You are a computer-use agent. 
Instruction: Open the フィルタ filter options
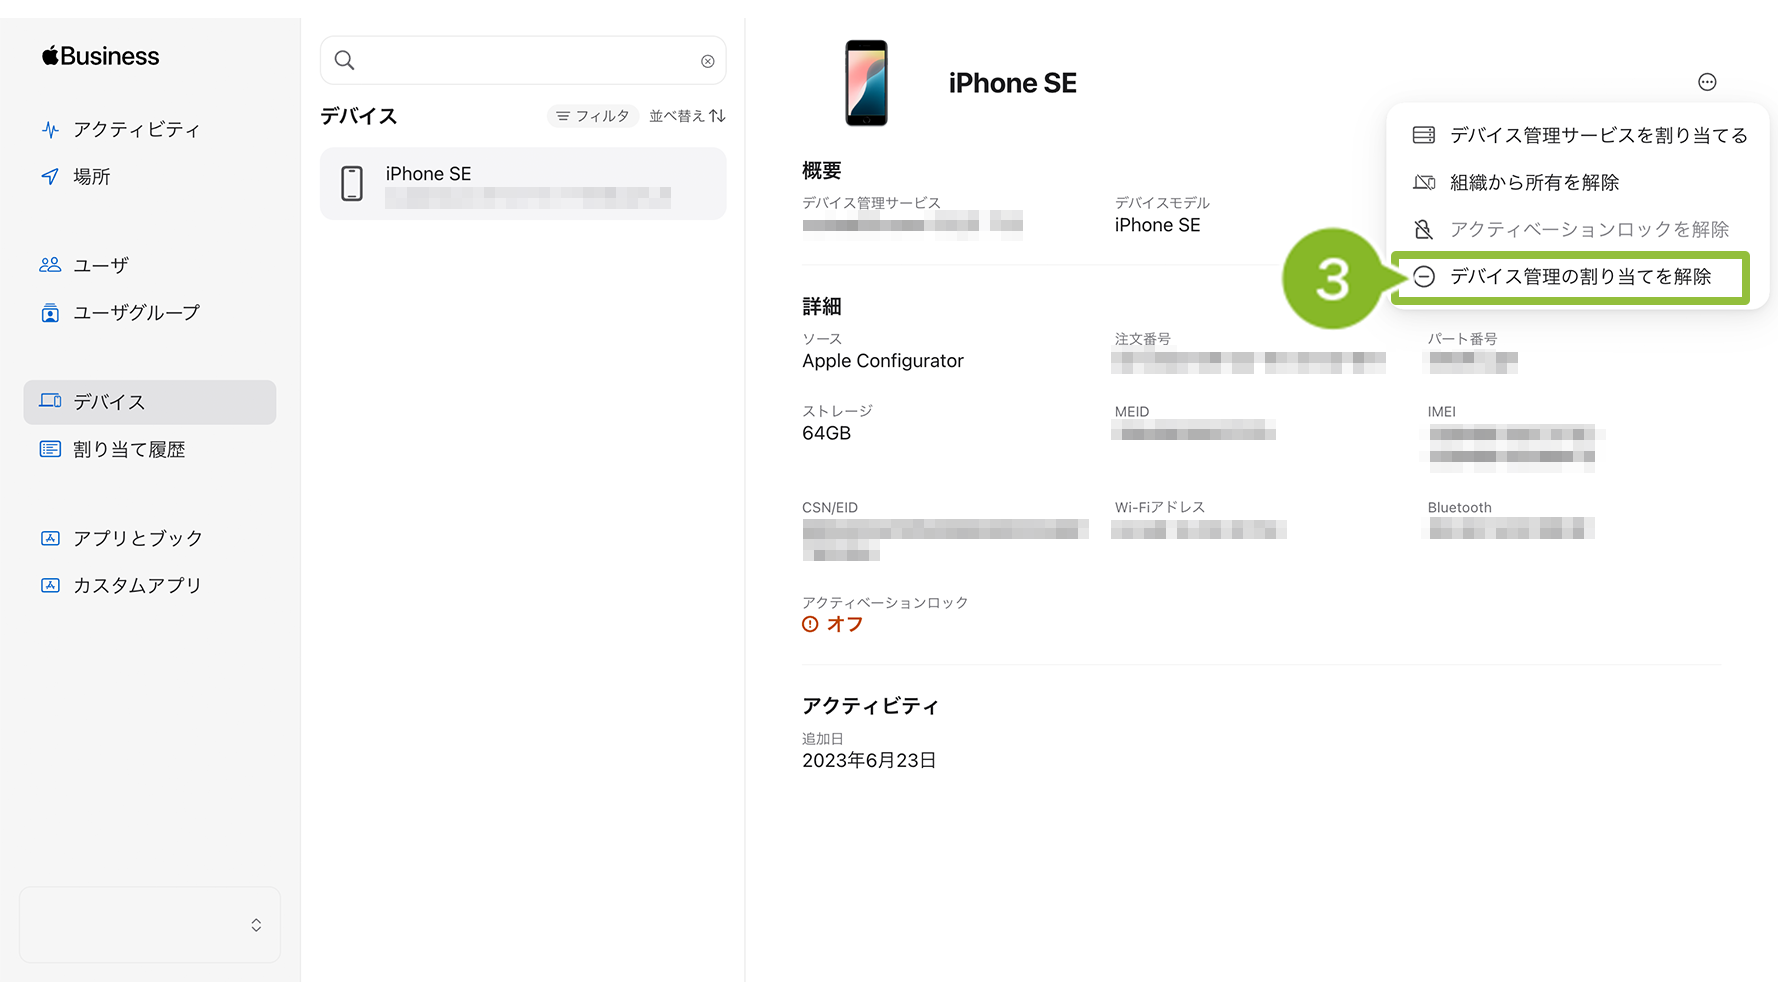tap(593, 116)
